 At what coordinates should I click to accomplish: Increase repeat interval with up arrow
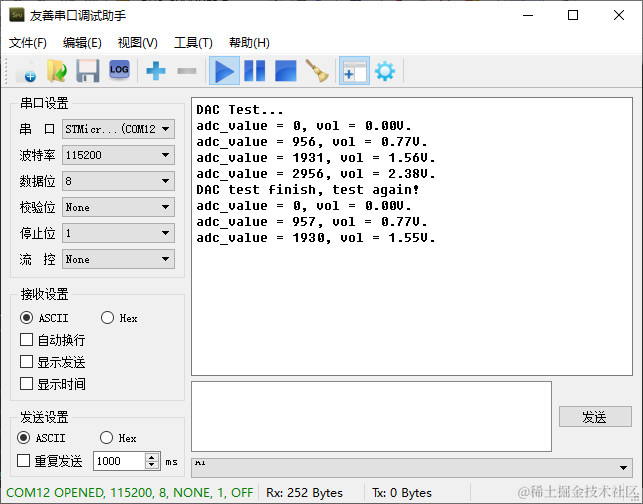[x=152, y=457]
